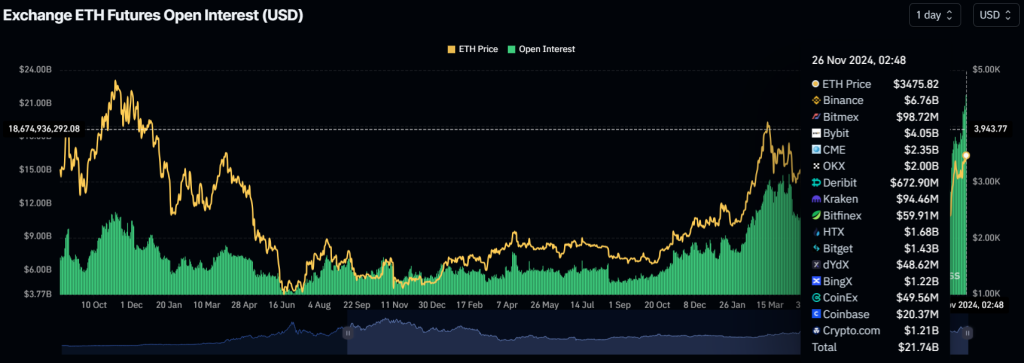Click the highlighted ETH price point marker
Screen dimensions: 1024x363
pos(967,155)
